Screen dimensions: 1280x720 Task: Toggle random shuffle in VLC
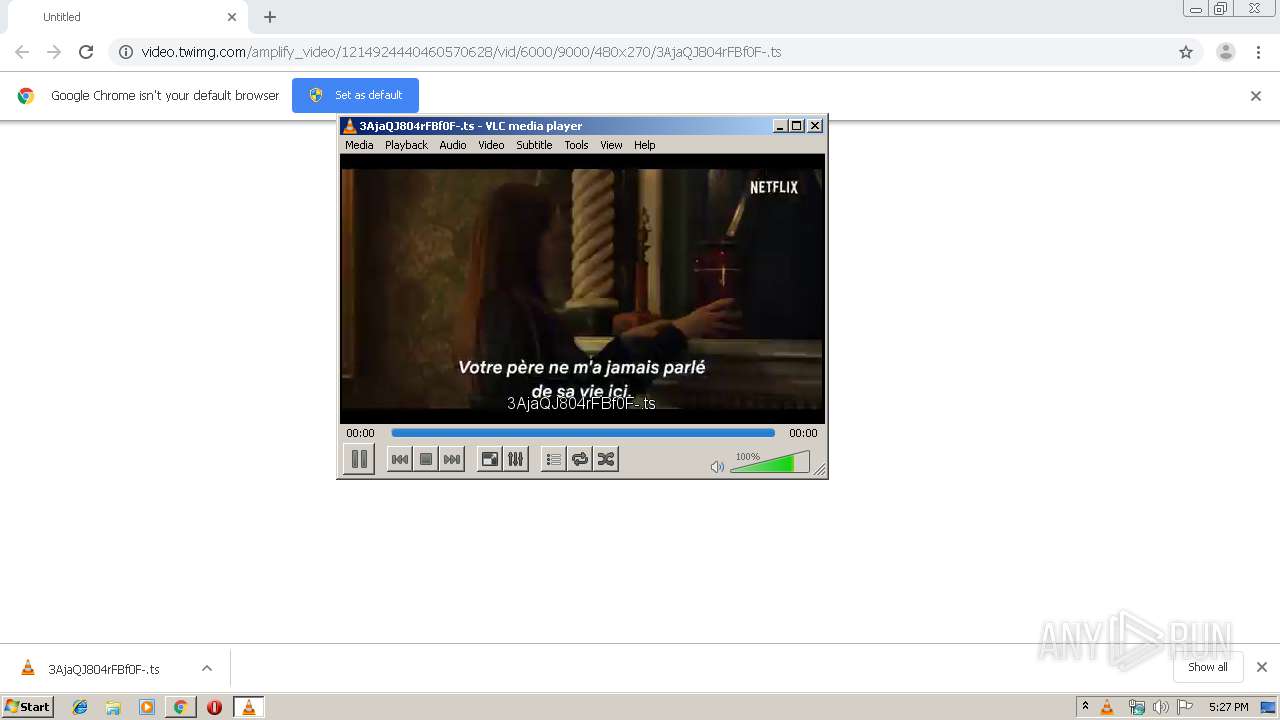(606, 459)
